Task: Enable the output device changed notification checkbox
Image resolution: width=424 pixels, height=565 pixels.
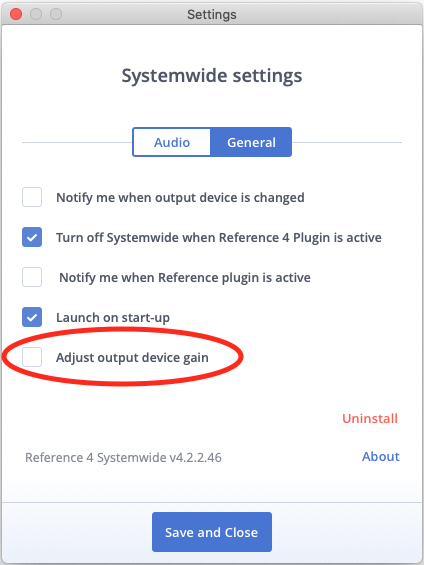Action: pos(32,197)
